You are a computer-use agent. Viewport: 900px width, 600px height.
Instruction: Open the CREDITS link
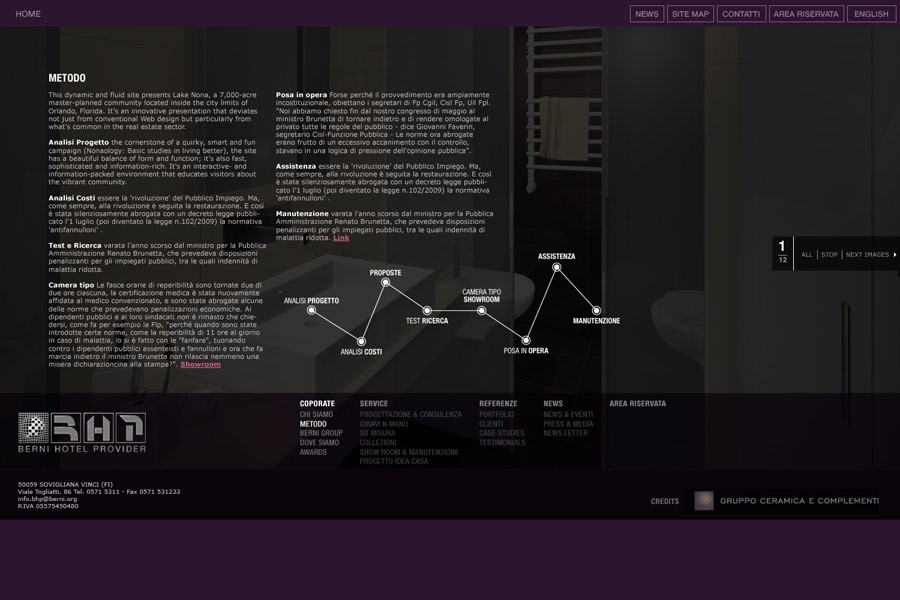tap(665, 501)
